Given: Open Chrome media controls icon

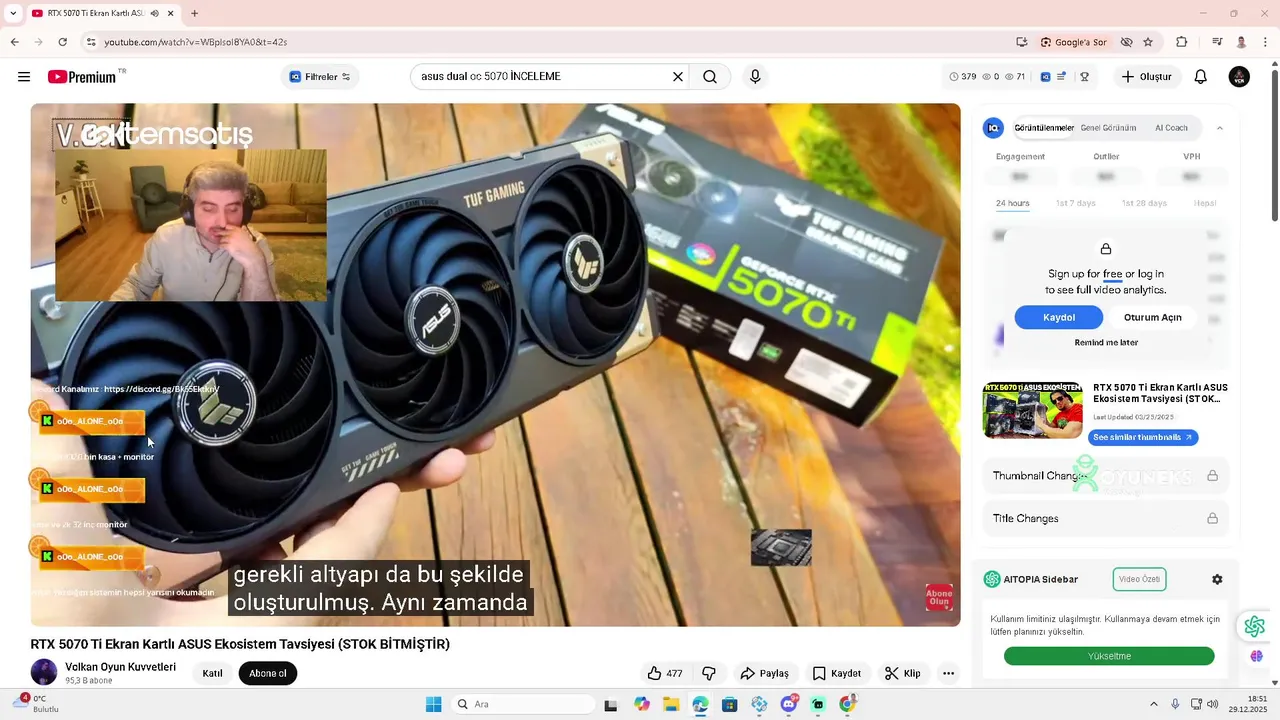Looking at the screenshot, I should 1217,42.
